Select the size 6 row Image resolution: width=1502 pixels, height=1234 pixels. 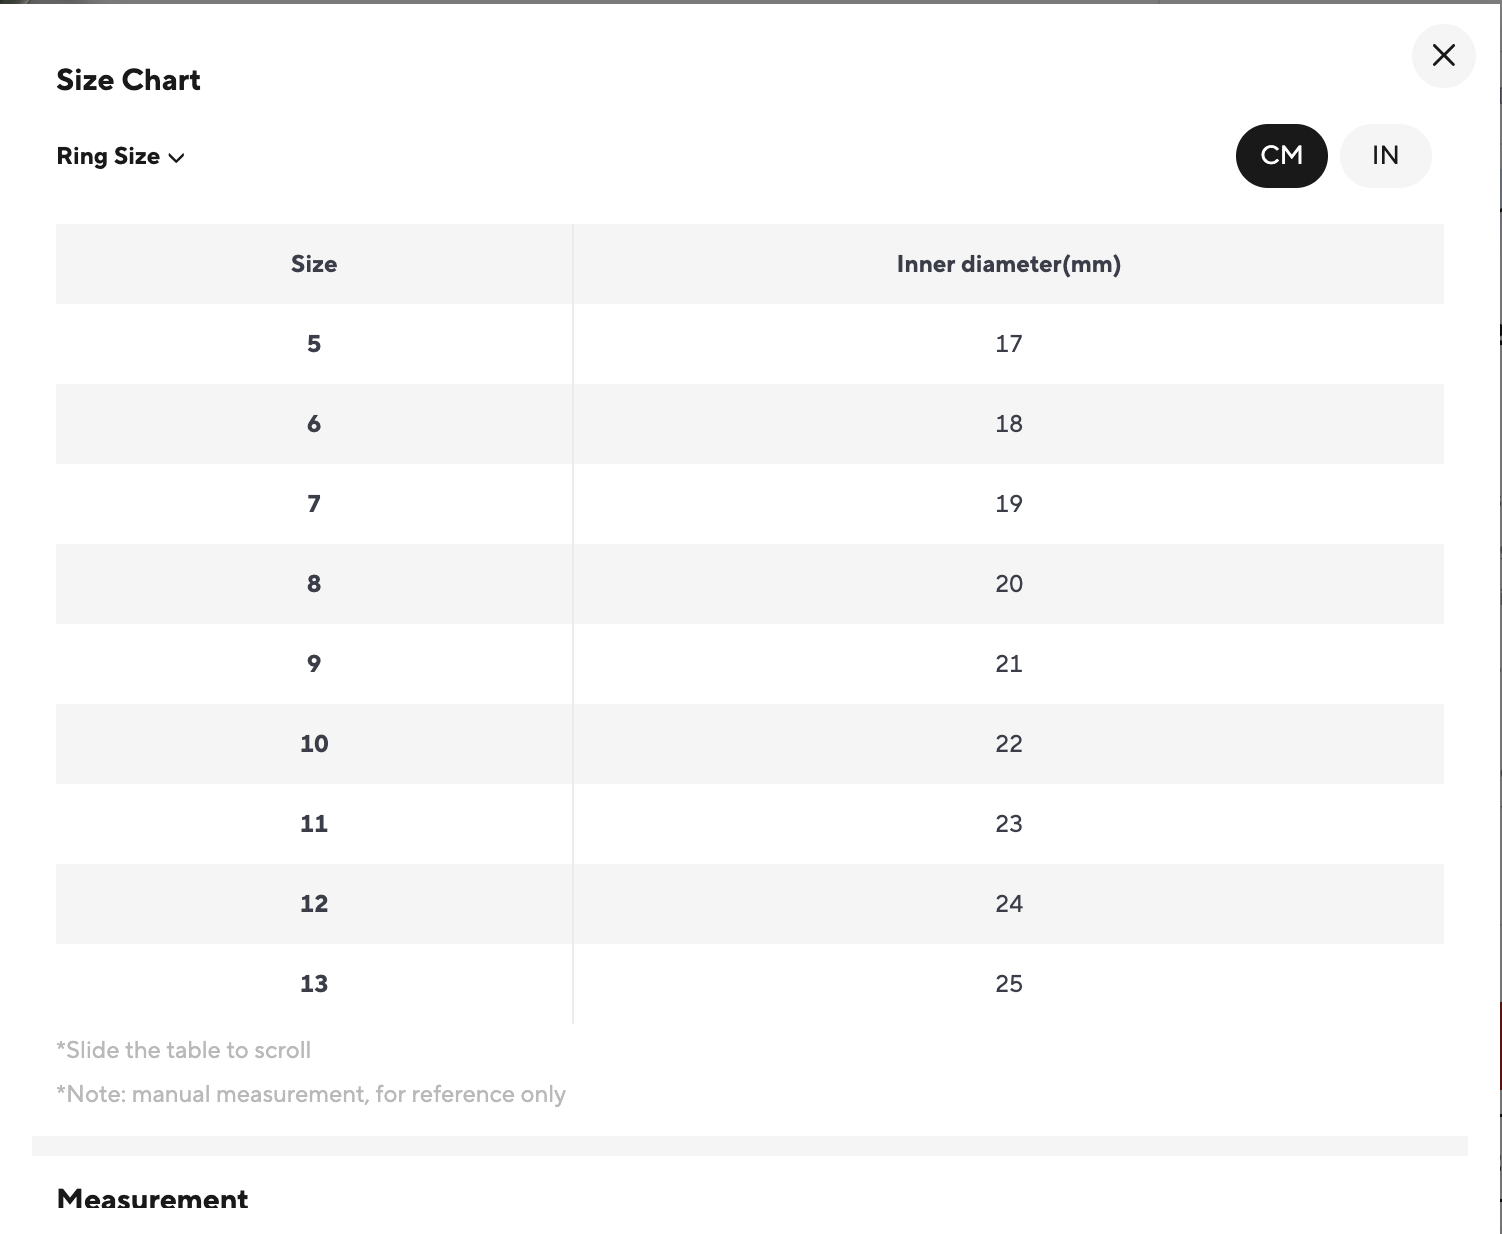click(314, 424)
